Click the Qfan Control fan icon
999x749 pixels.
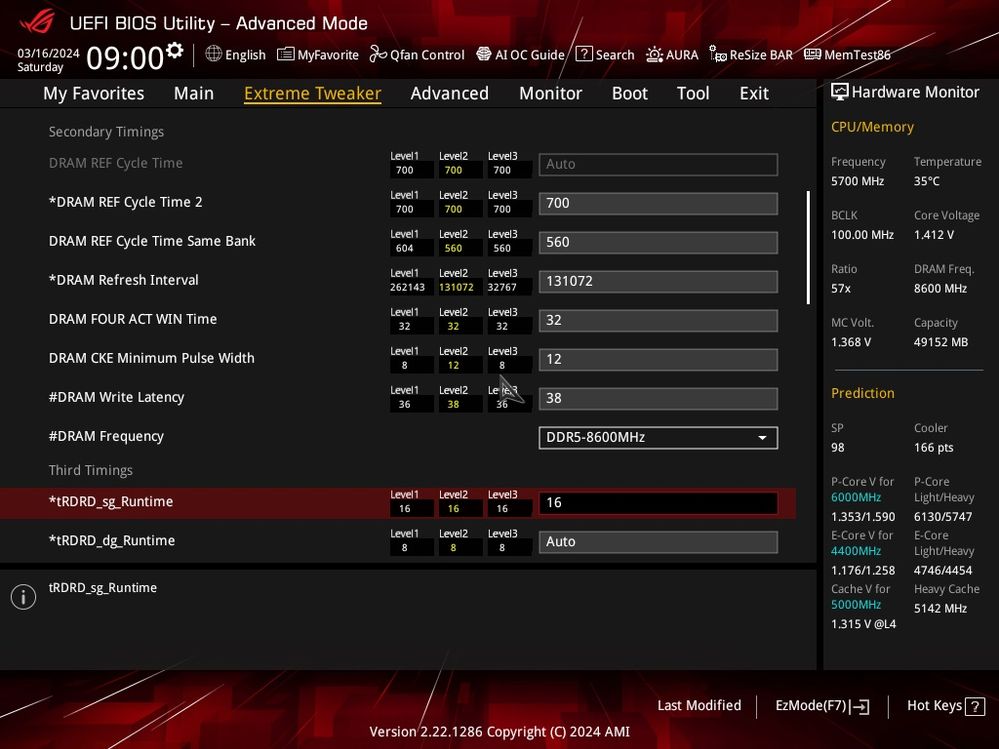point(378,54)
